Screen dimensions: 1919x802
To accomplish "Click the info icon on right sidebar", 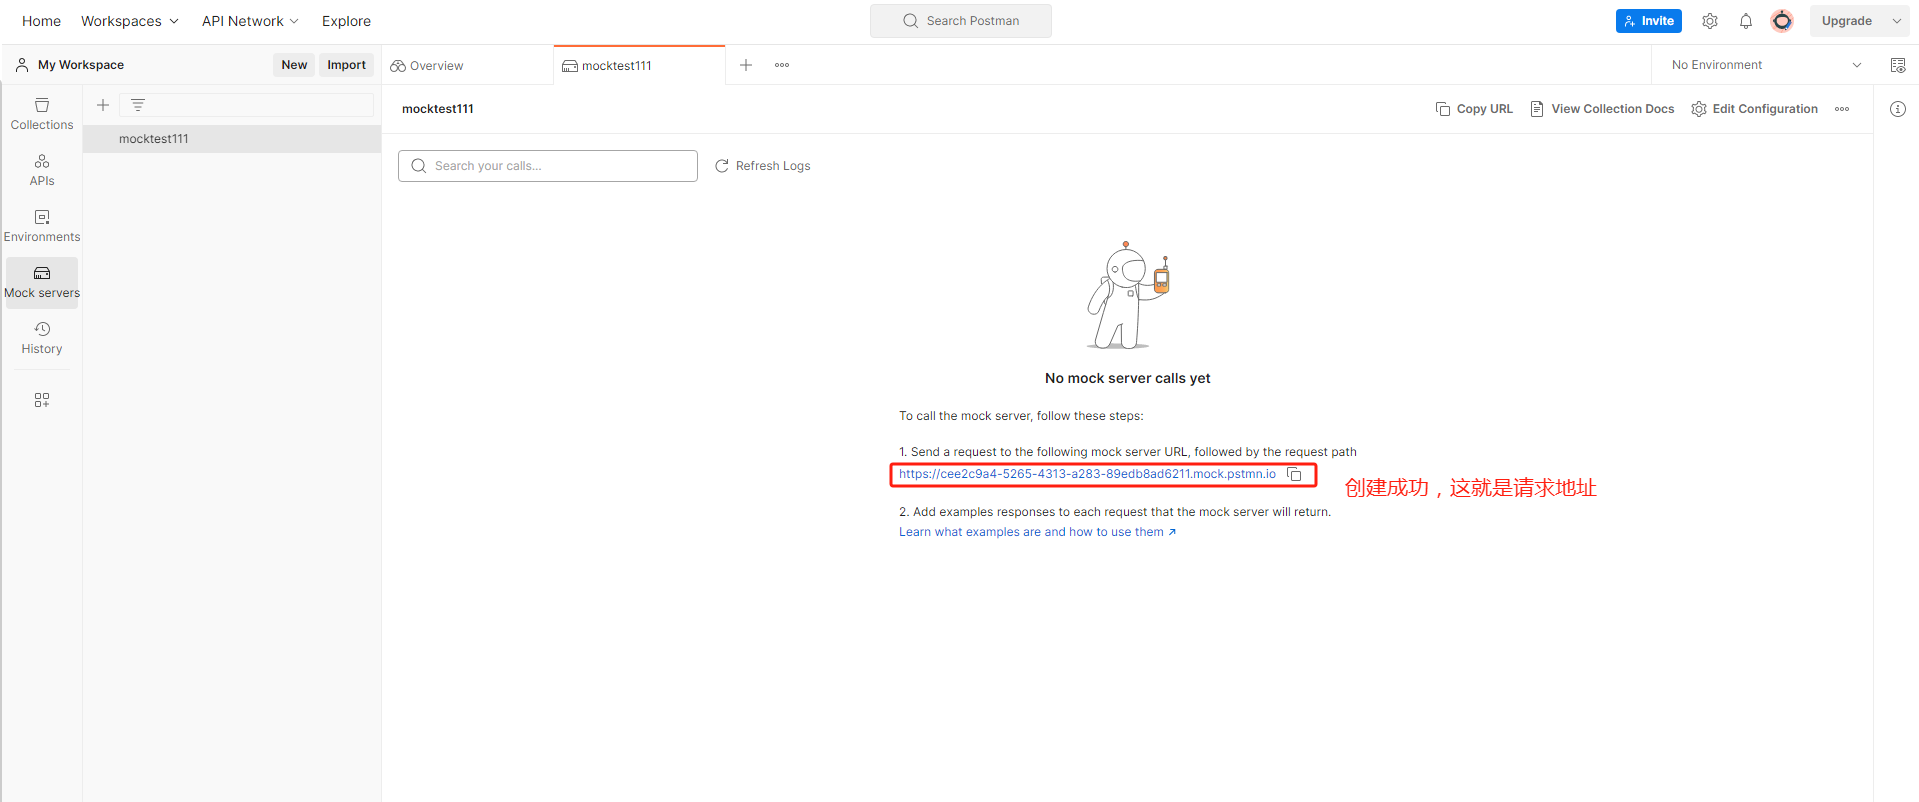I will click(1898, 109).
